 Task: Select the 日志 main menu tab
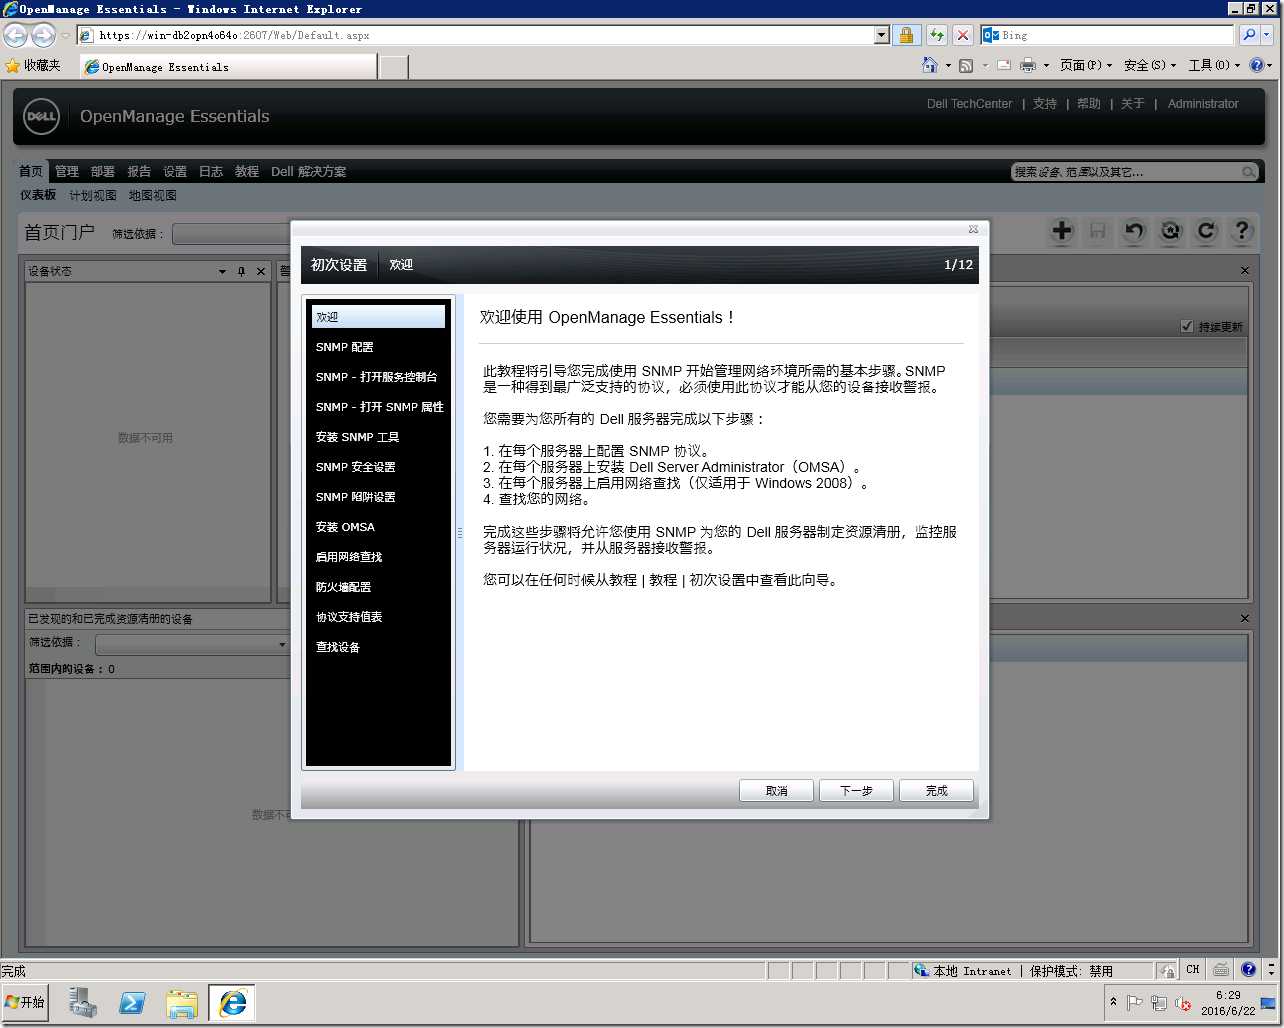211,171
